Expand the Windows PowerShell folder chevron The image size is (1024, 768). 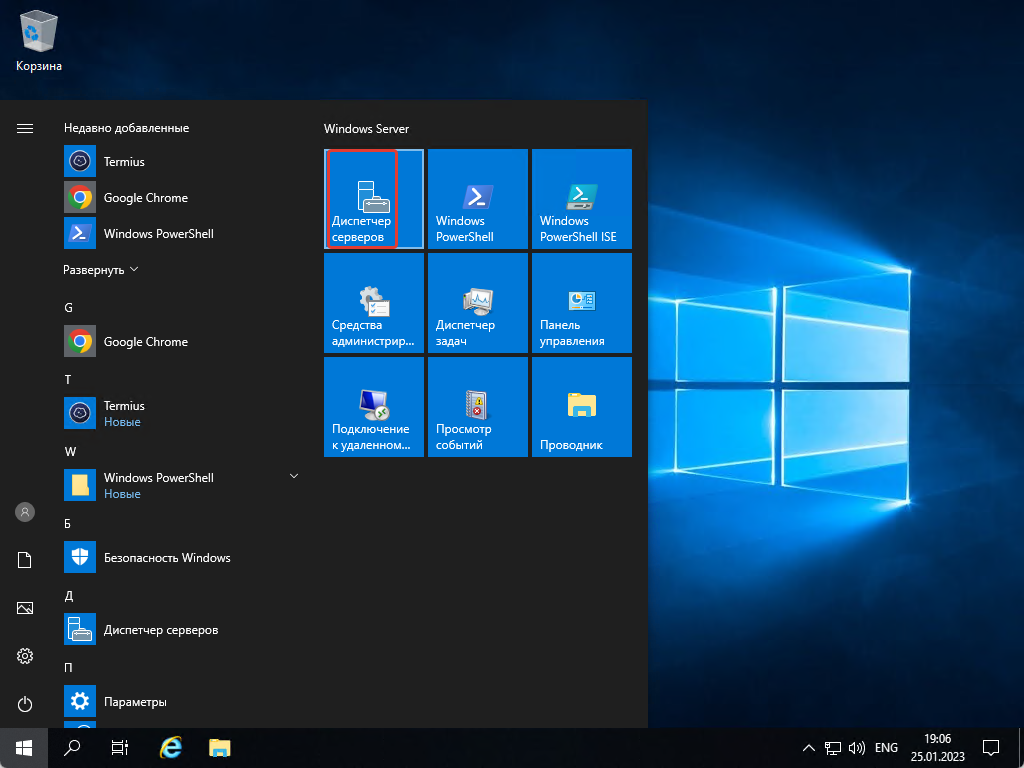coord(294,476)
